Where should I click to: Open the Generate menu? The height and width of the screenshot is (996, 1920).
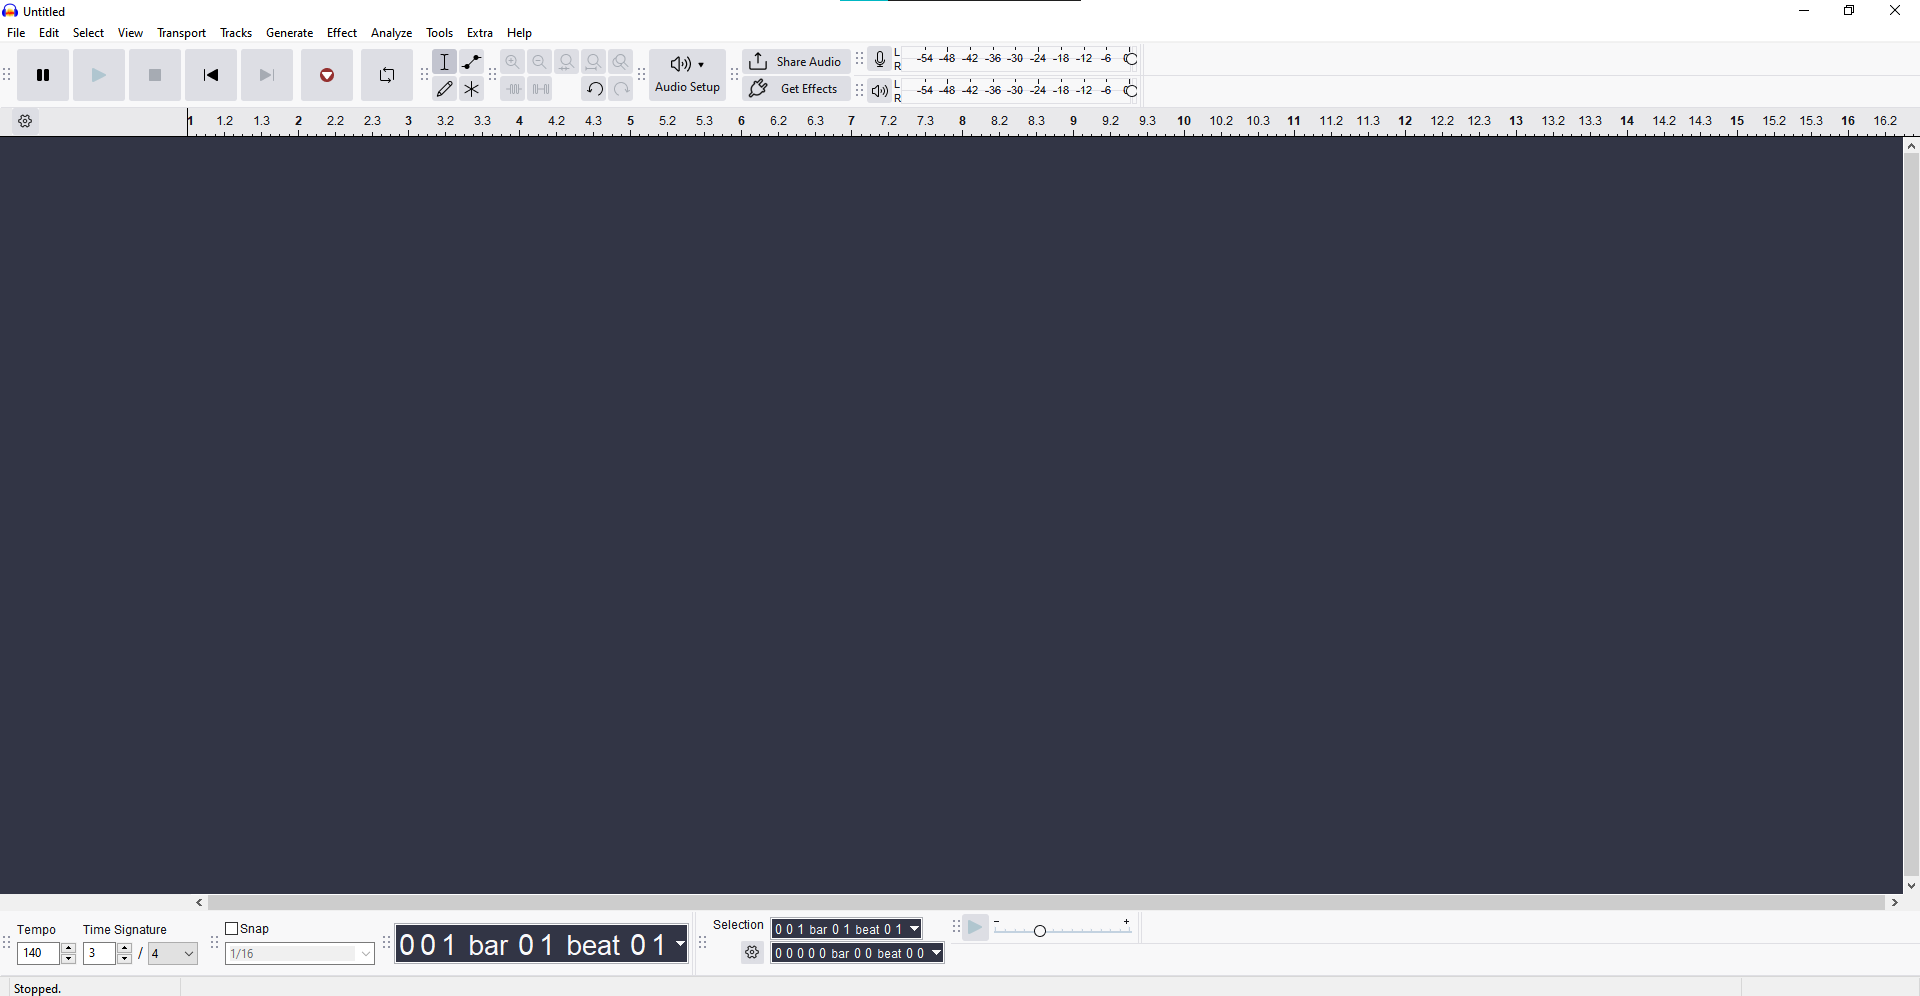click(x=289, y=33)
